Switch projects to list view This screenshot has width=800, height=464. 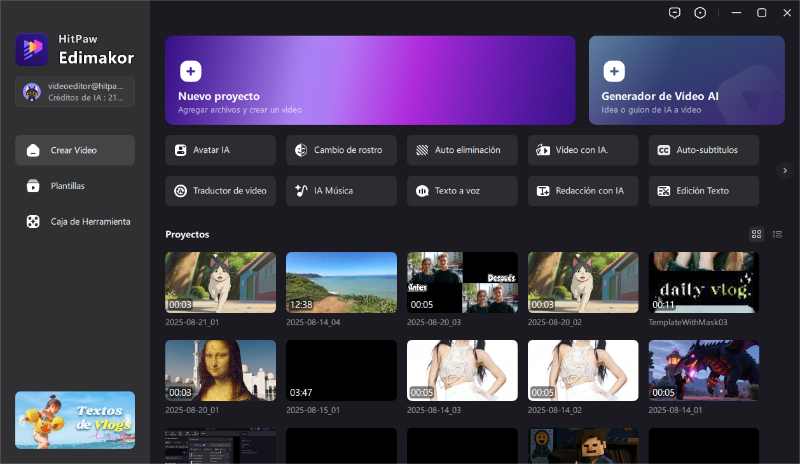[778, 234]
